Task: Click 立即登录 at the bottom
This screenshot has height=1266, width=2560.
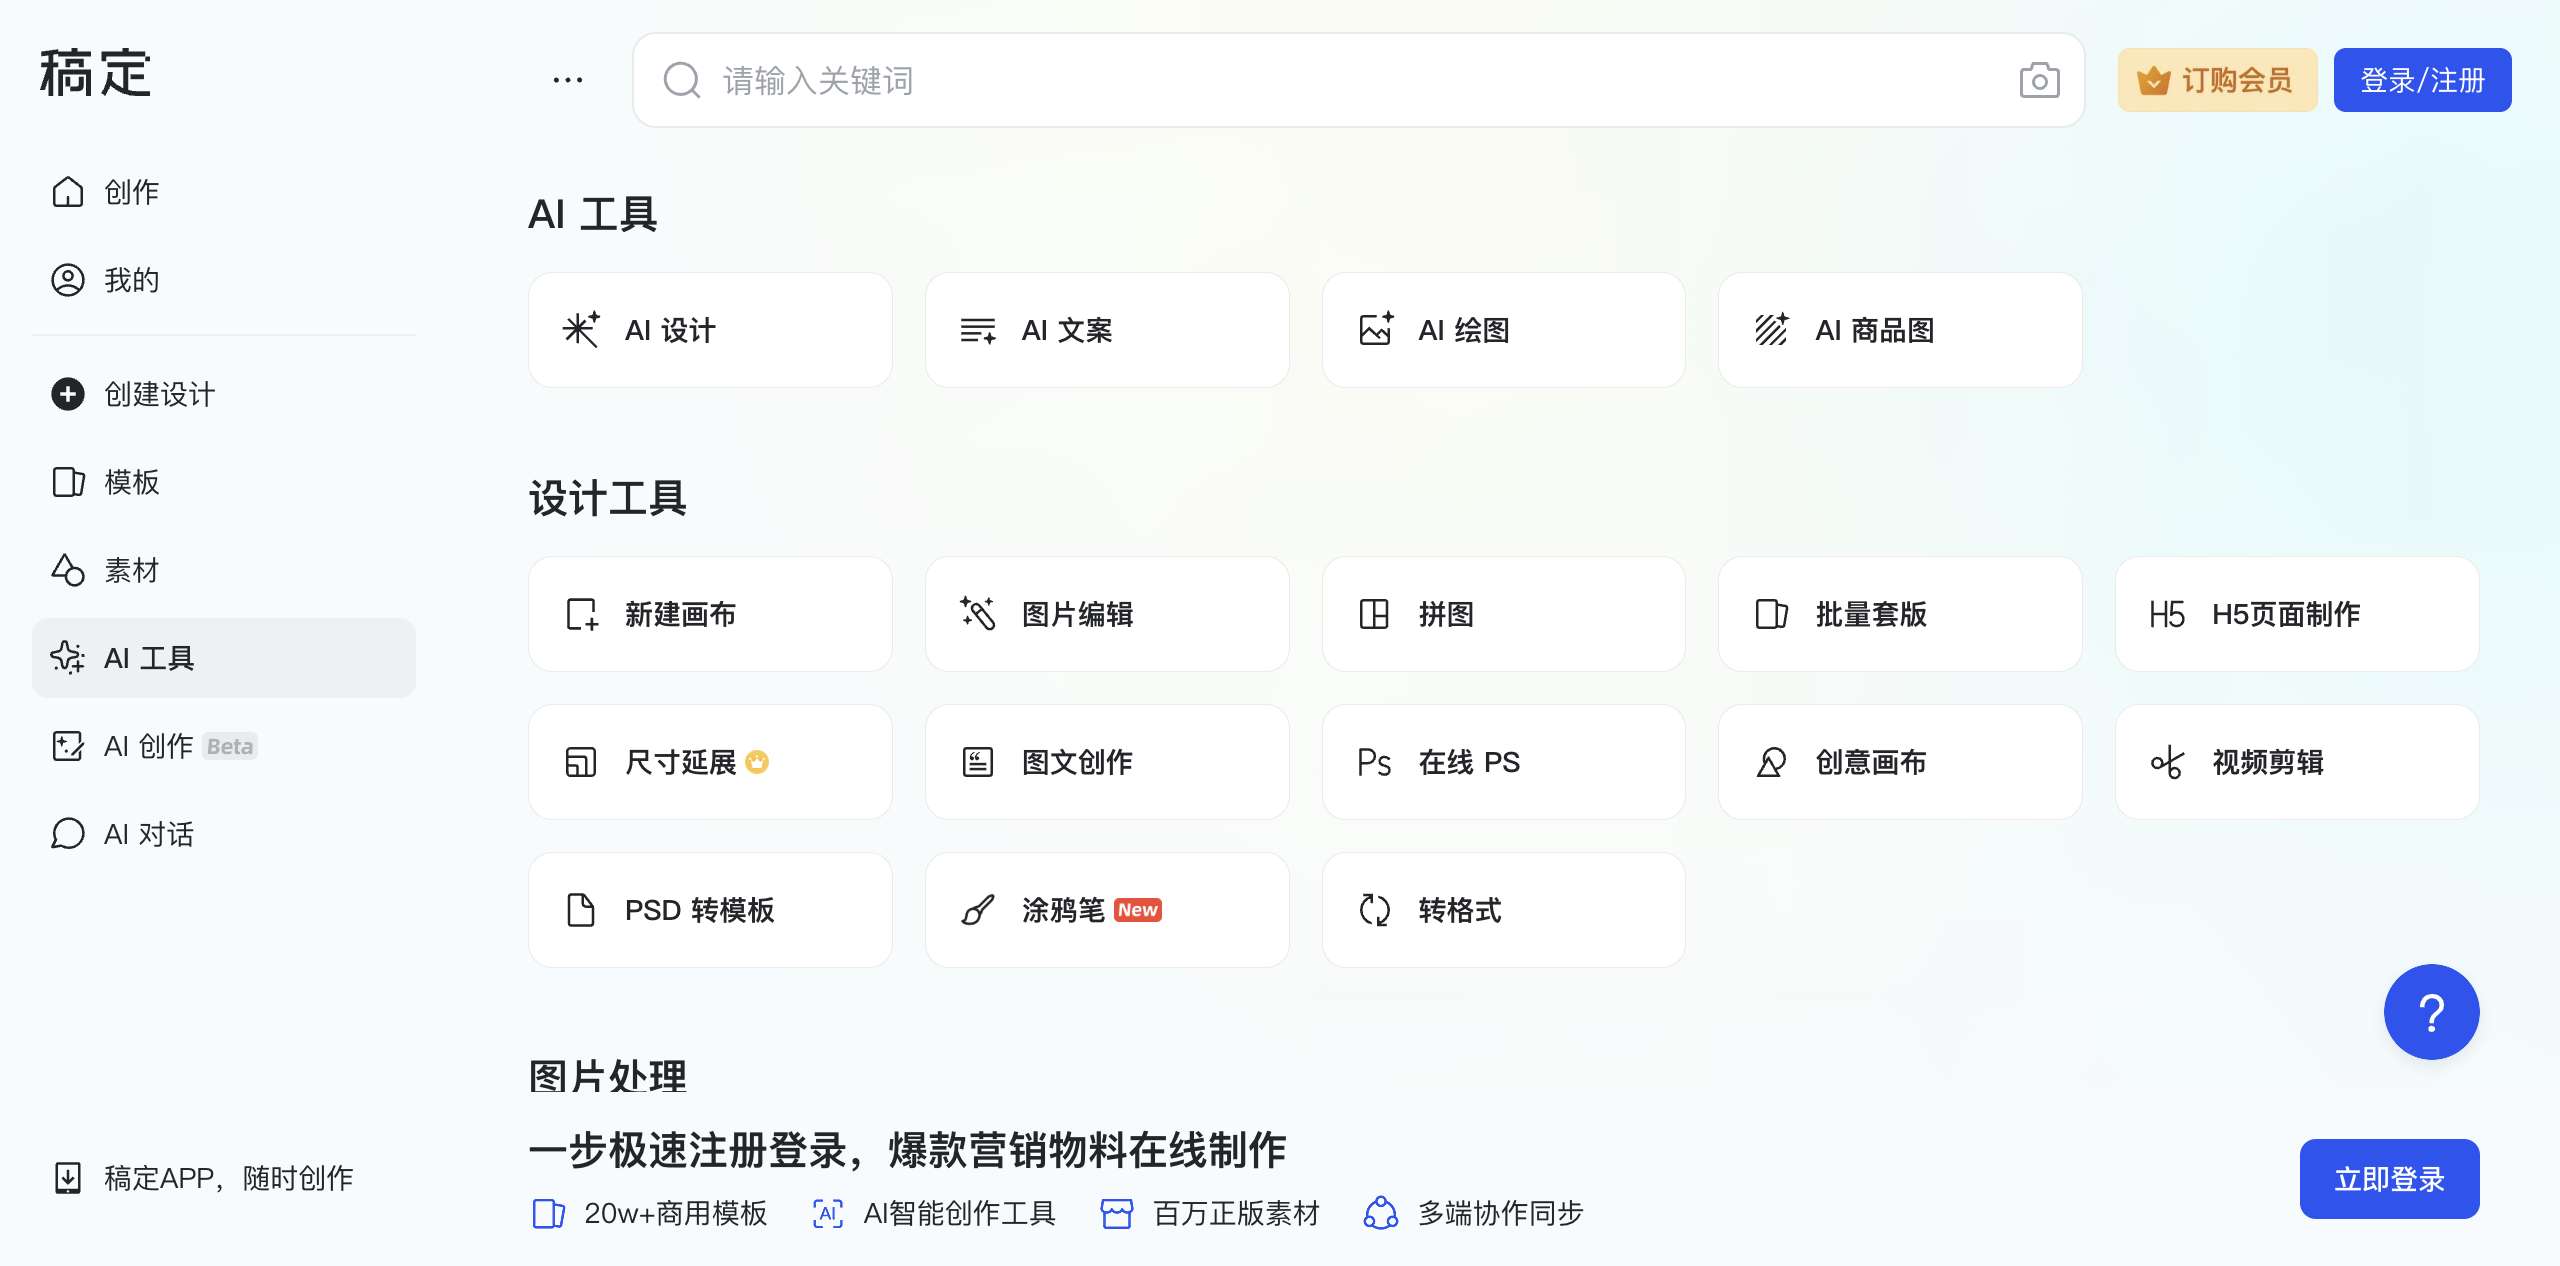Action: tap(2389, 1178)
